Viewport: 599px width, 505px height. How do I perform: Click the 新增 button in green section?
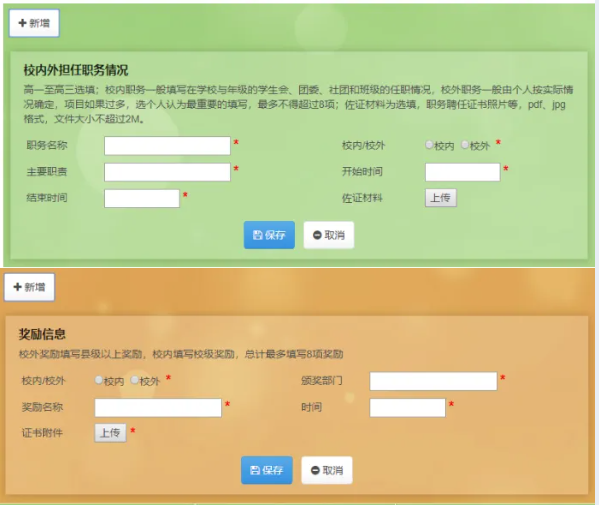(34, 23)
